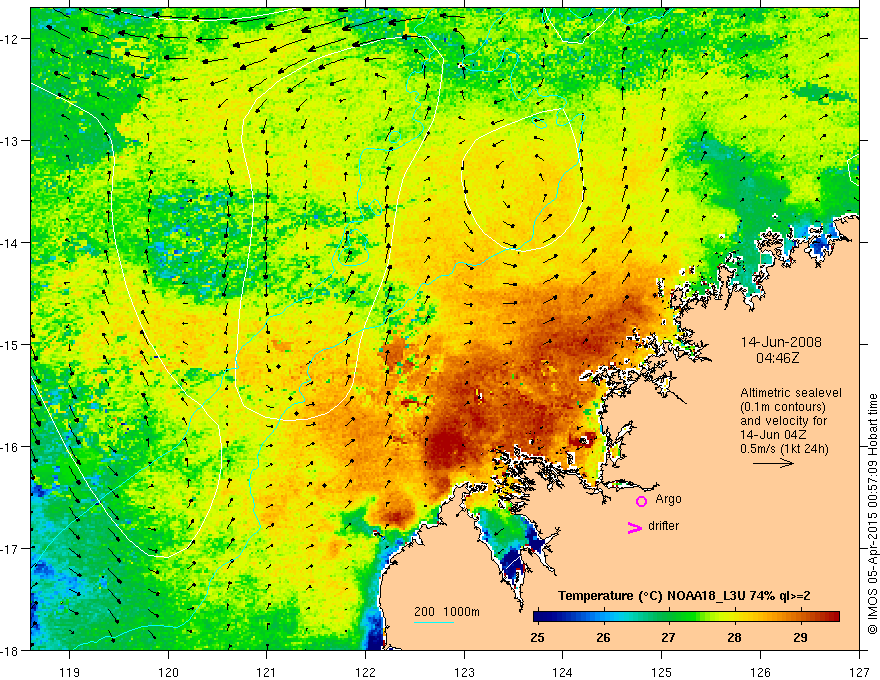
Task: Click the color bar value 29
Action: tap(800, 637)
